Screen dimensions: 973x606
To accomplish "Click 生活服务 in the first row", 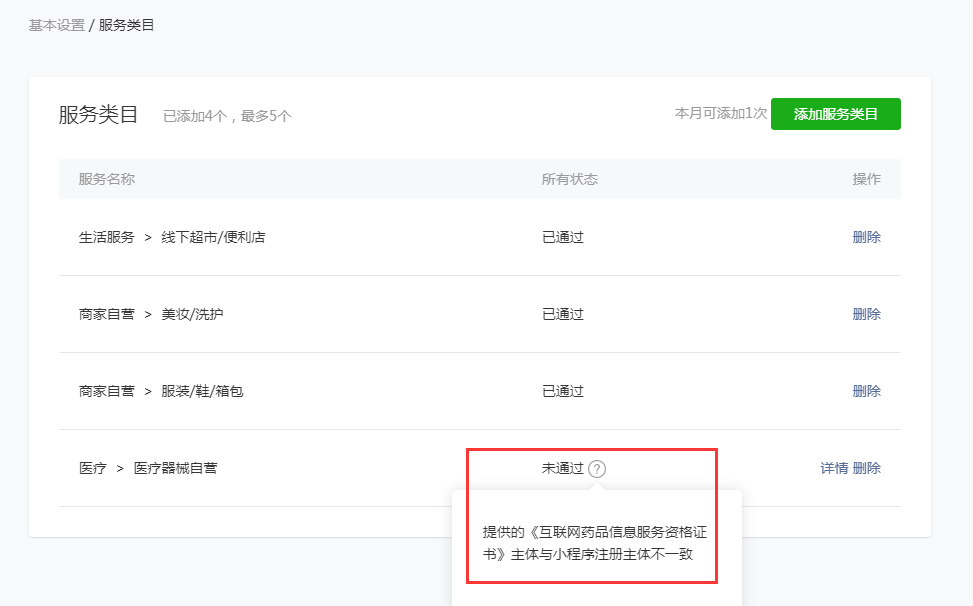I will click(x=107, y=237).
